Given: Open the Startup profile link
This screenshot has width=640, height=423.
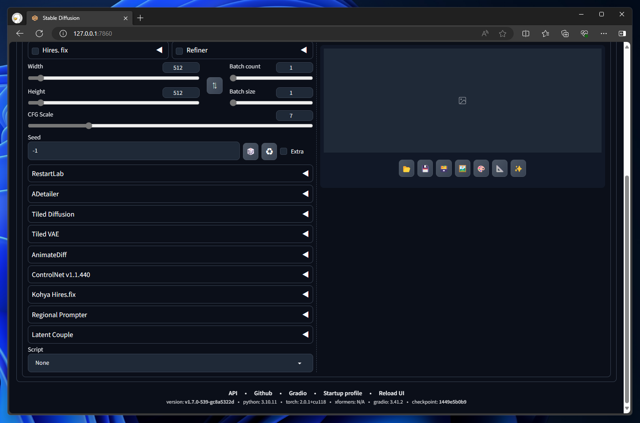Looking at the screenshot, I should tap(342, 393).
